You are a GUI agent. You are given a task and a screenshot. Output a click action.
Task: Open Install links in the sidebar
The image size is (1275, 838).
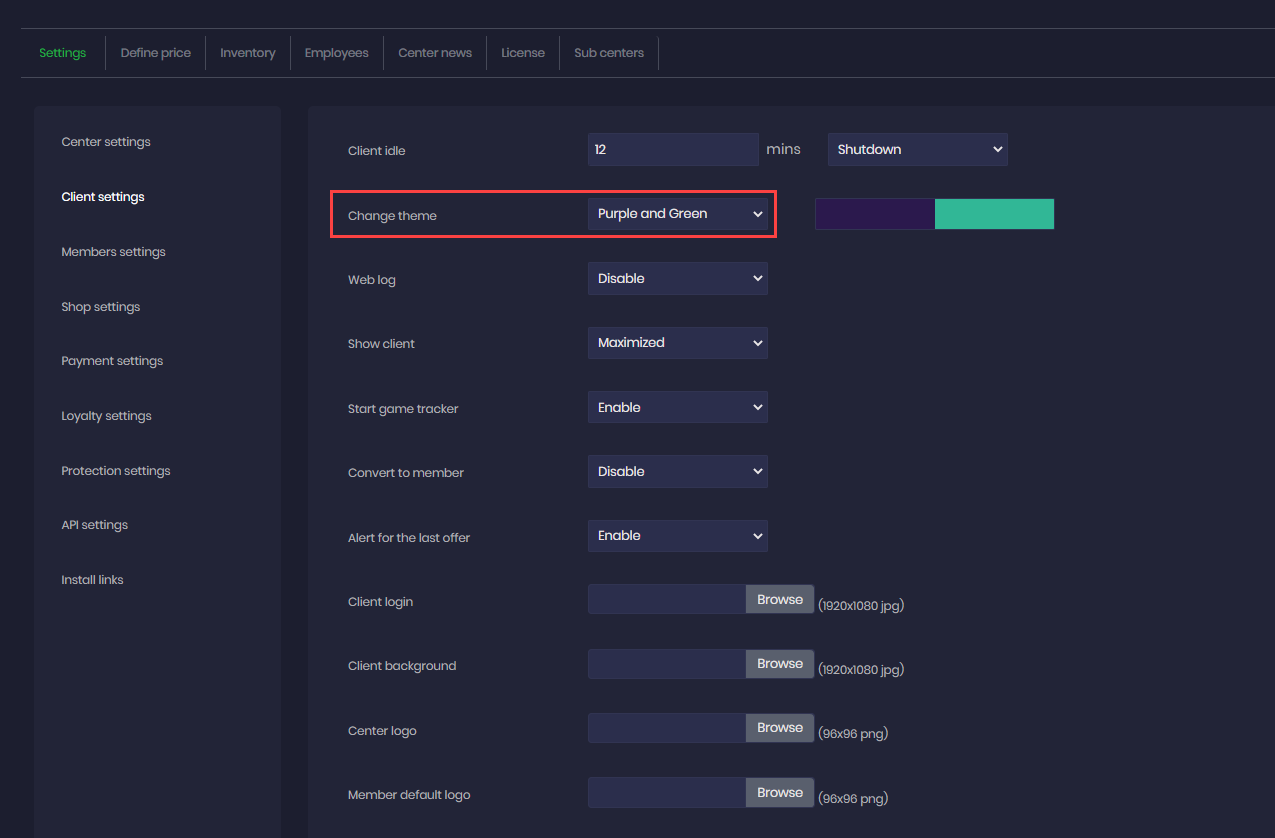pyautogui.click(x=92, y=580)
